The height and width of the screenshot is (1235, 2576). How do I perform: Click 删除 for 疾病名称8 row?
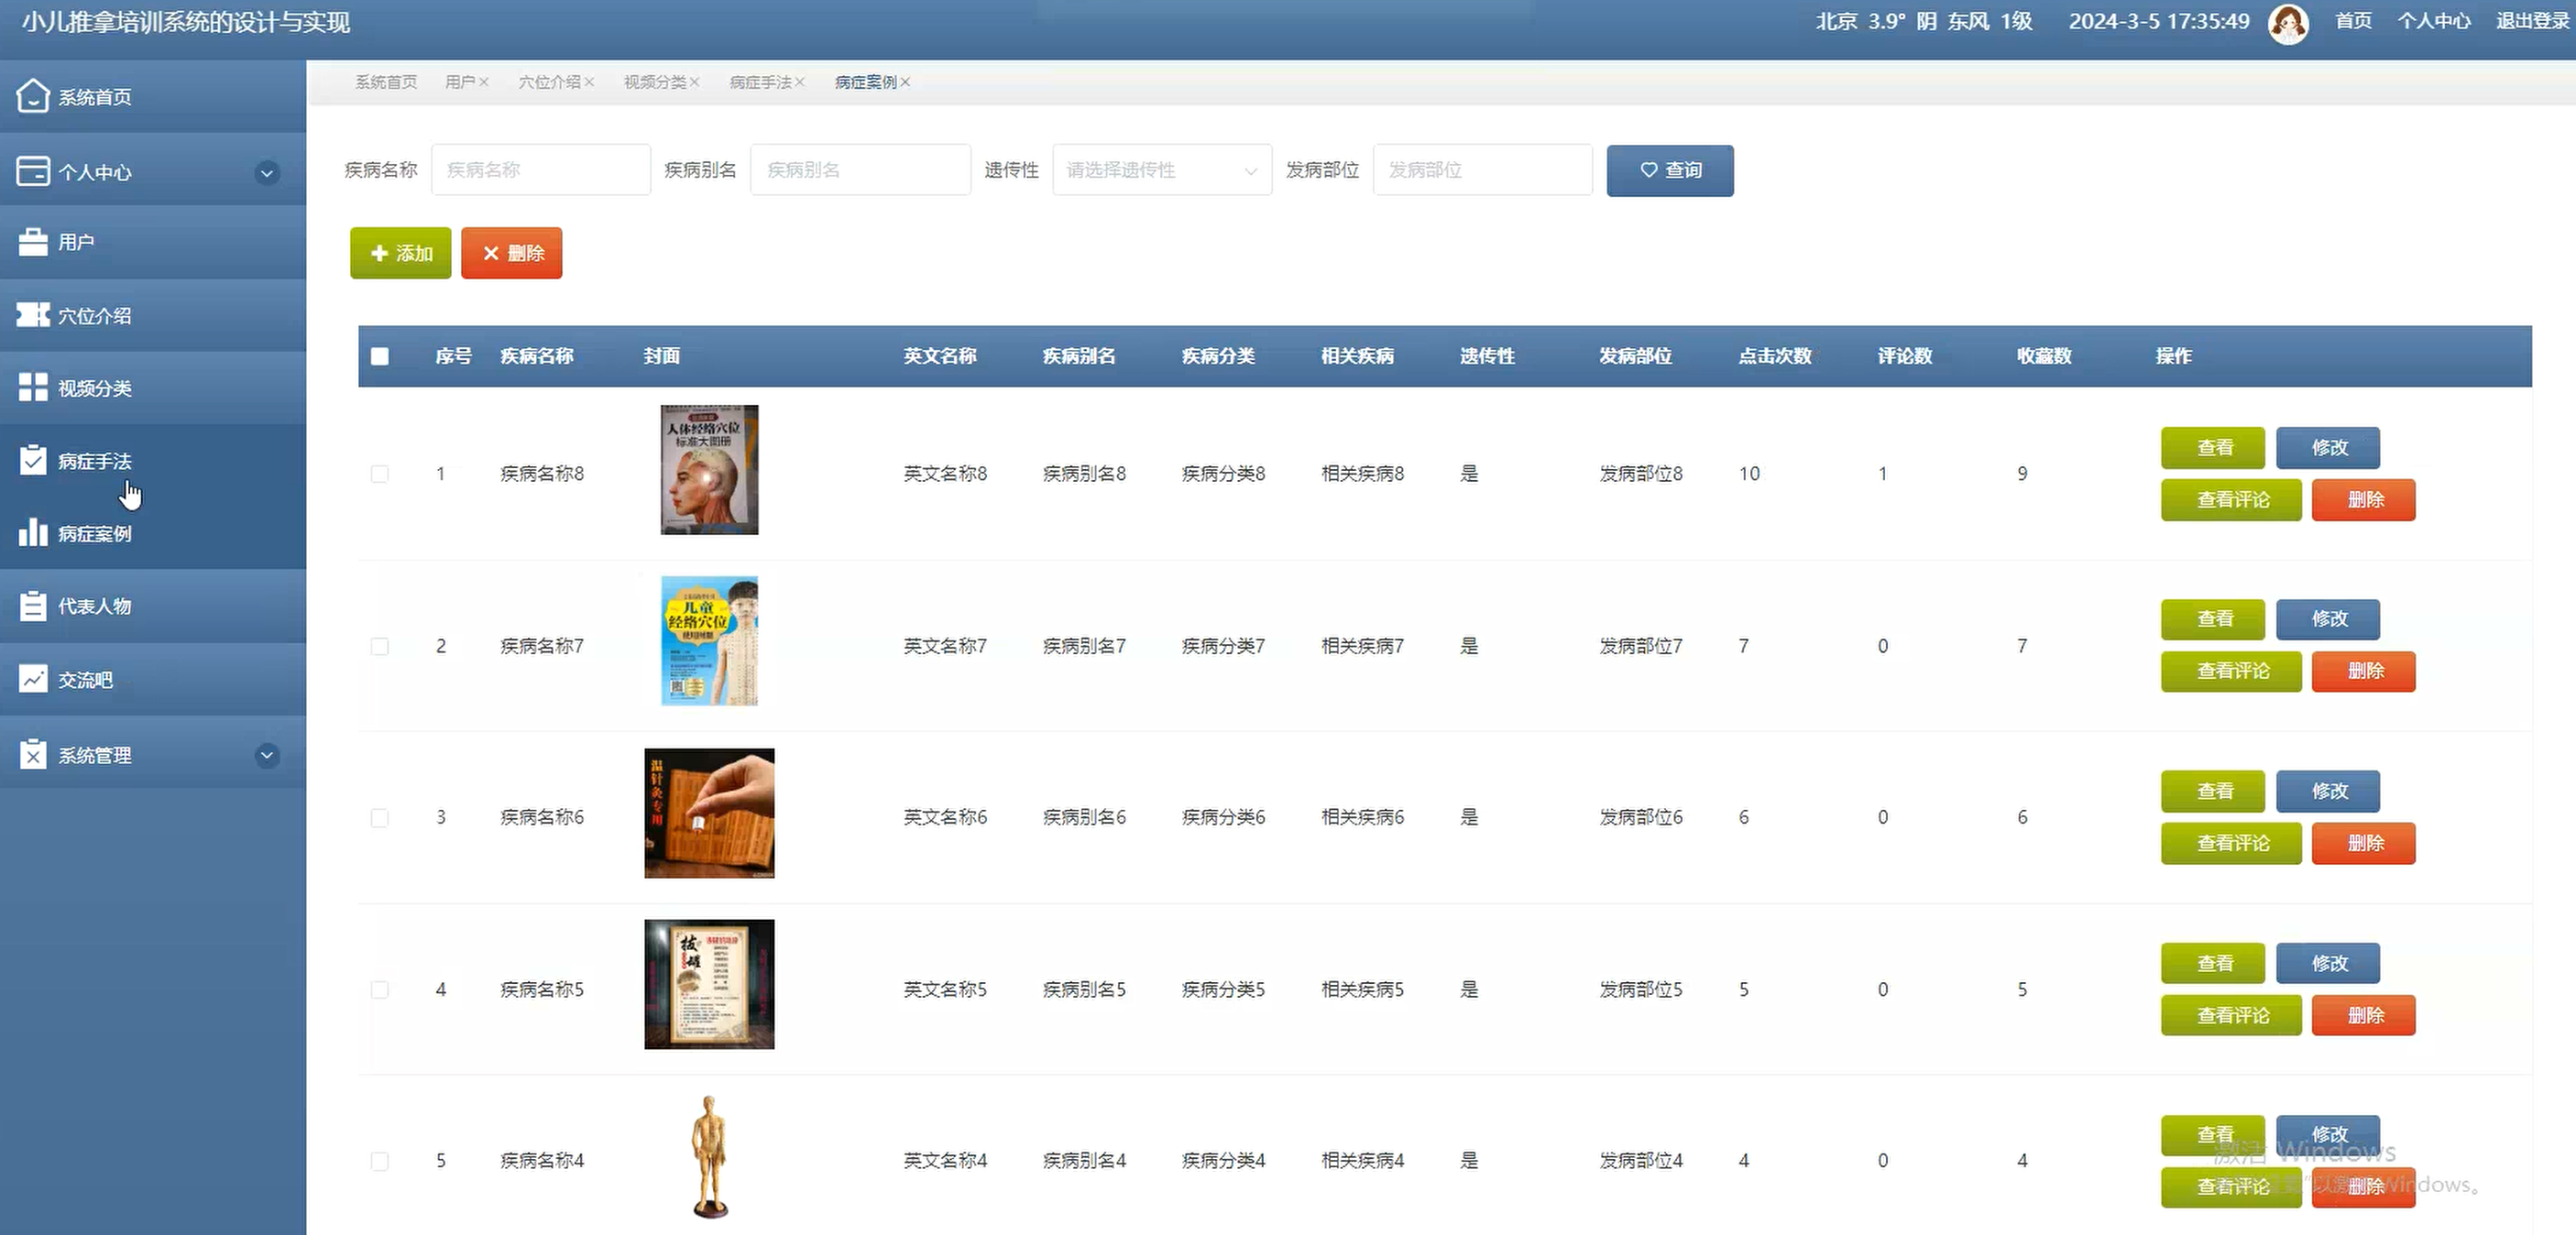coord(2363,500)
